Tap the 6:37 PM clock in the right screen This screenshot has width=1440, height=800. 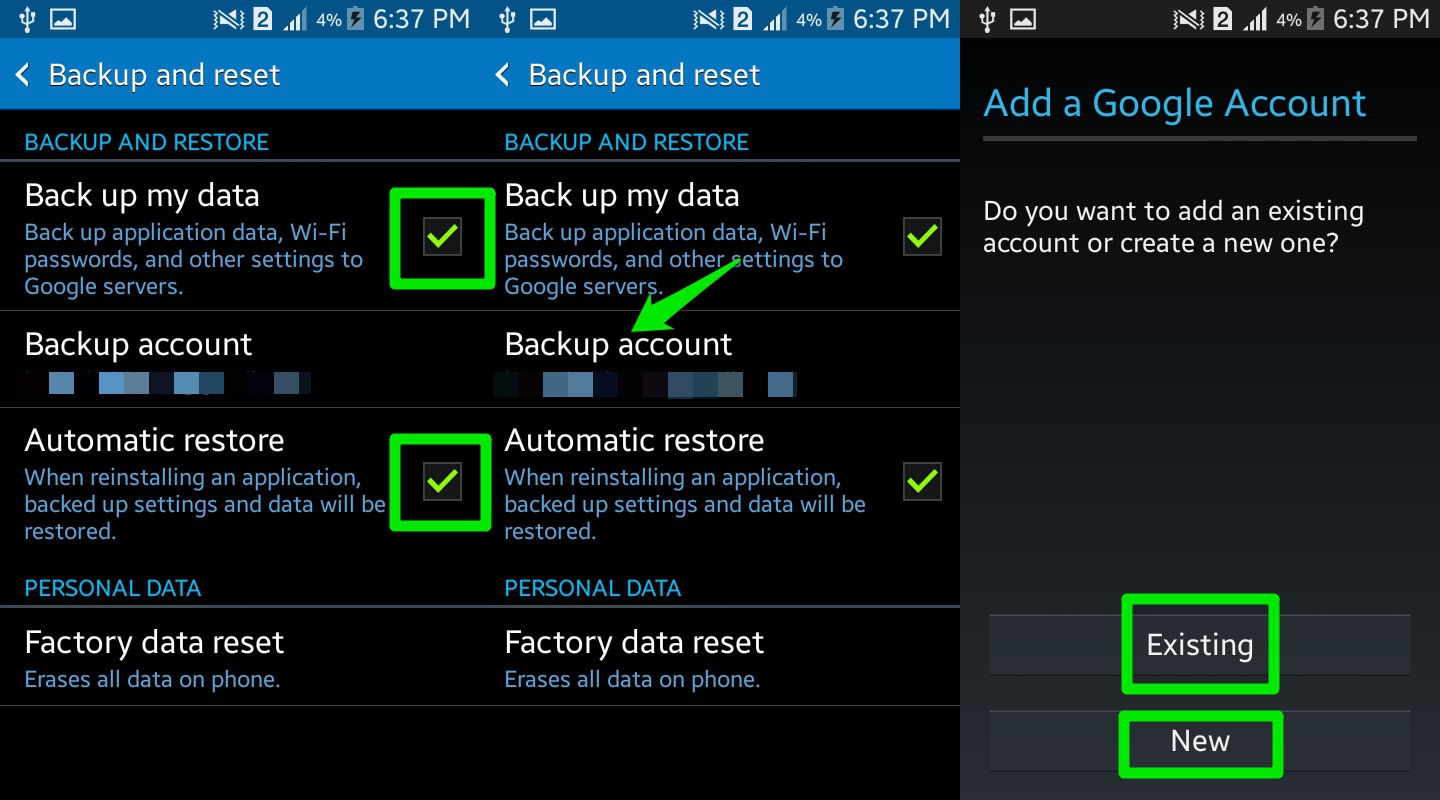1381,19
